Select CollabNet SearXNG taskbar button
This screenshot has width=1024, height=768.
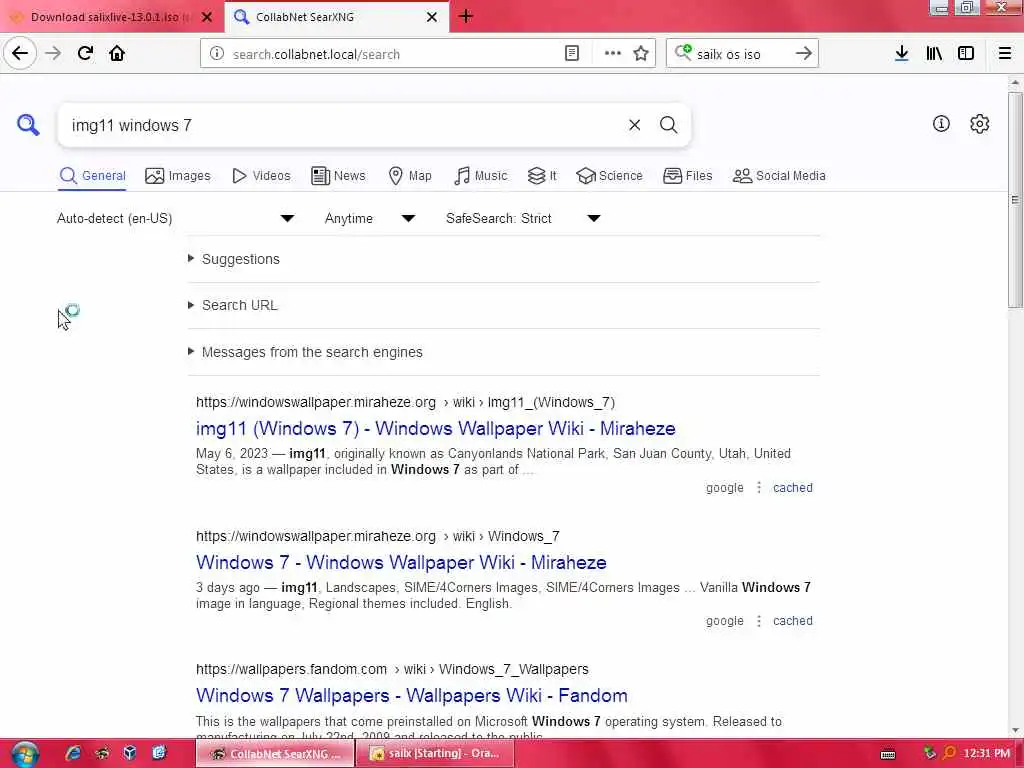[x=275, y=754]
